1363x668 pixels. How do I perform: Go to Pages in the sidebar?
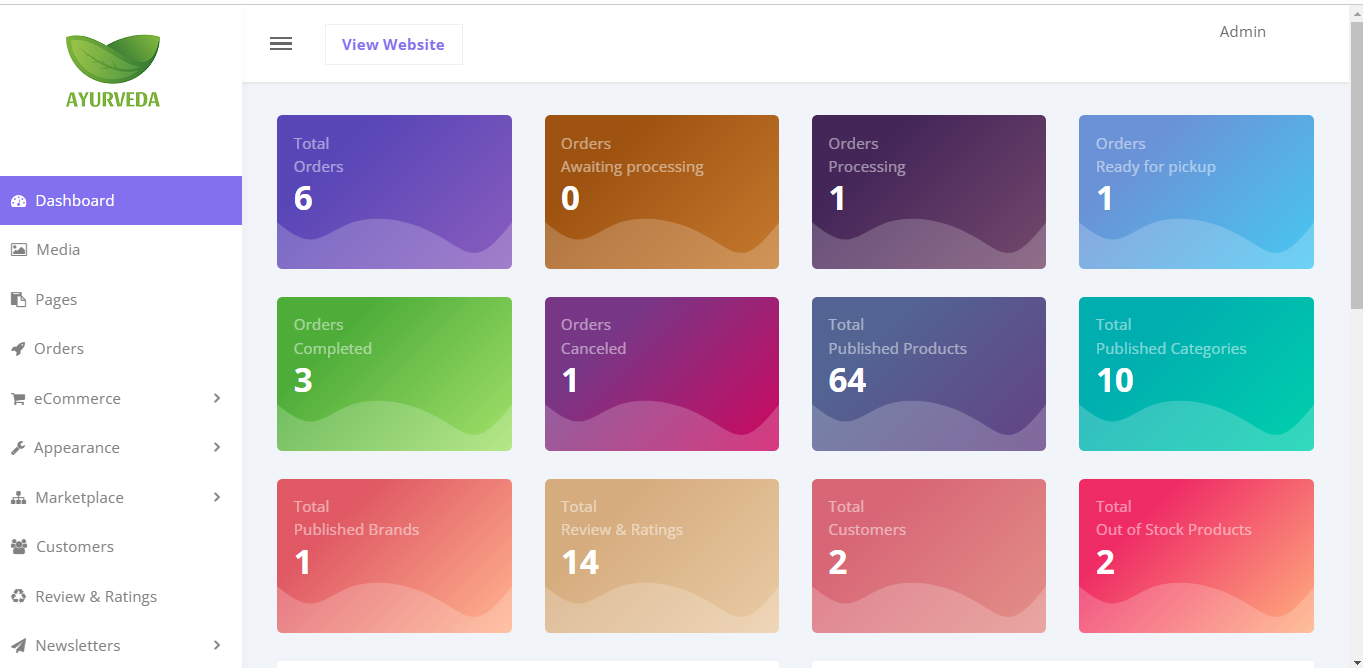coord(56,300)
